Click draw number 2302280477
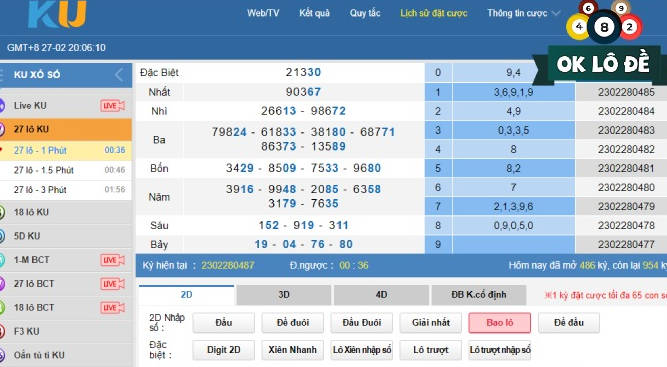667x367 pixels. click(x=626, y=245)
